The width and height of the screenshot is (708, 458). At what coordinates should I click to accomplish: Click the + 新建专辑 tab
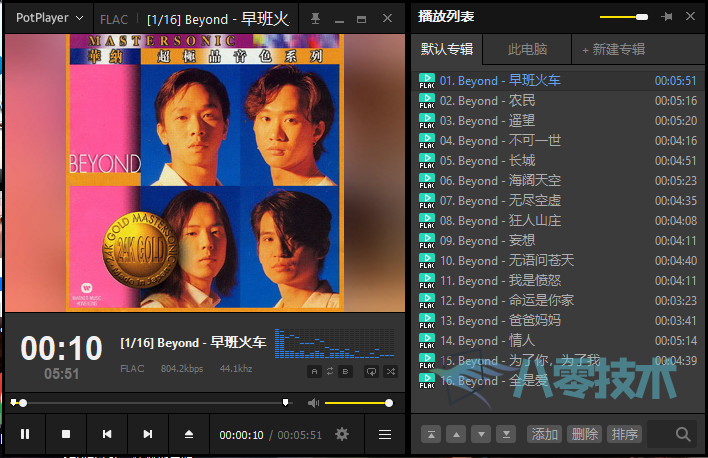pos(613,49)
